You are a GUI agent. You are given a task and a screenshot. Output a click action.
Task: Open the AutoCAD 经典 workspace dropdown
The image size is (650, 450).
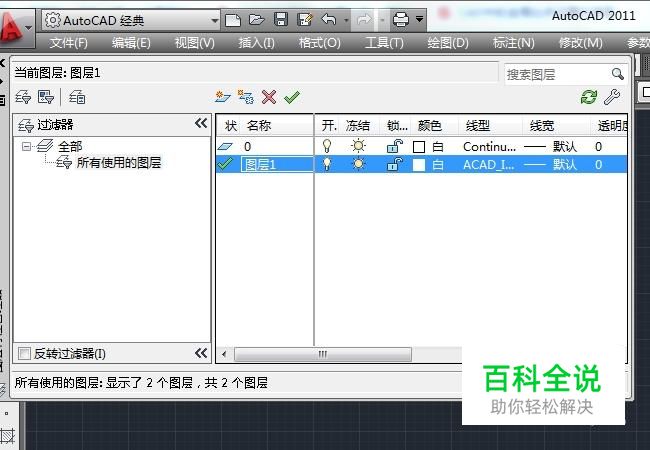pyautogui.click(x=214, y=20)
